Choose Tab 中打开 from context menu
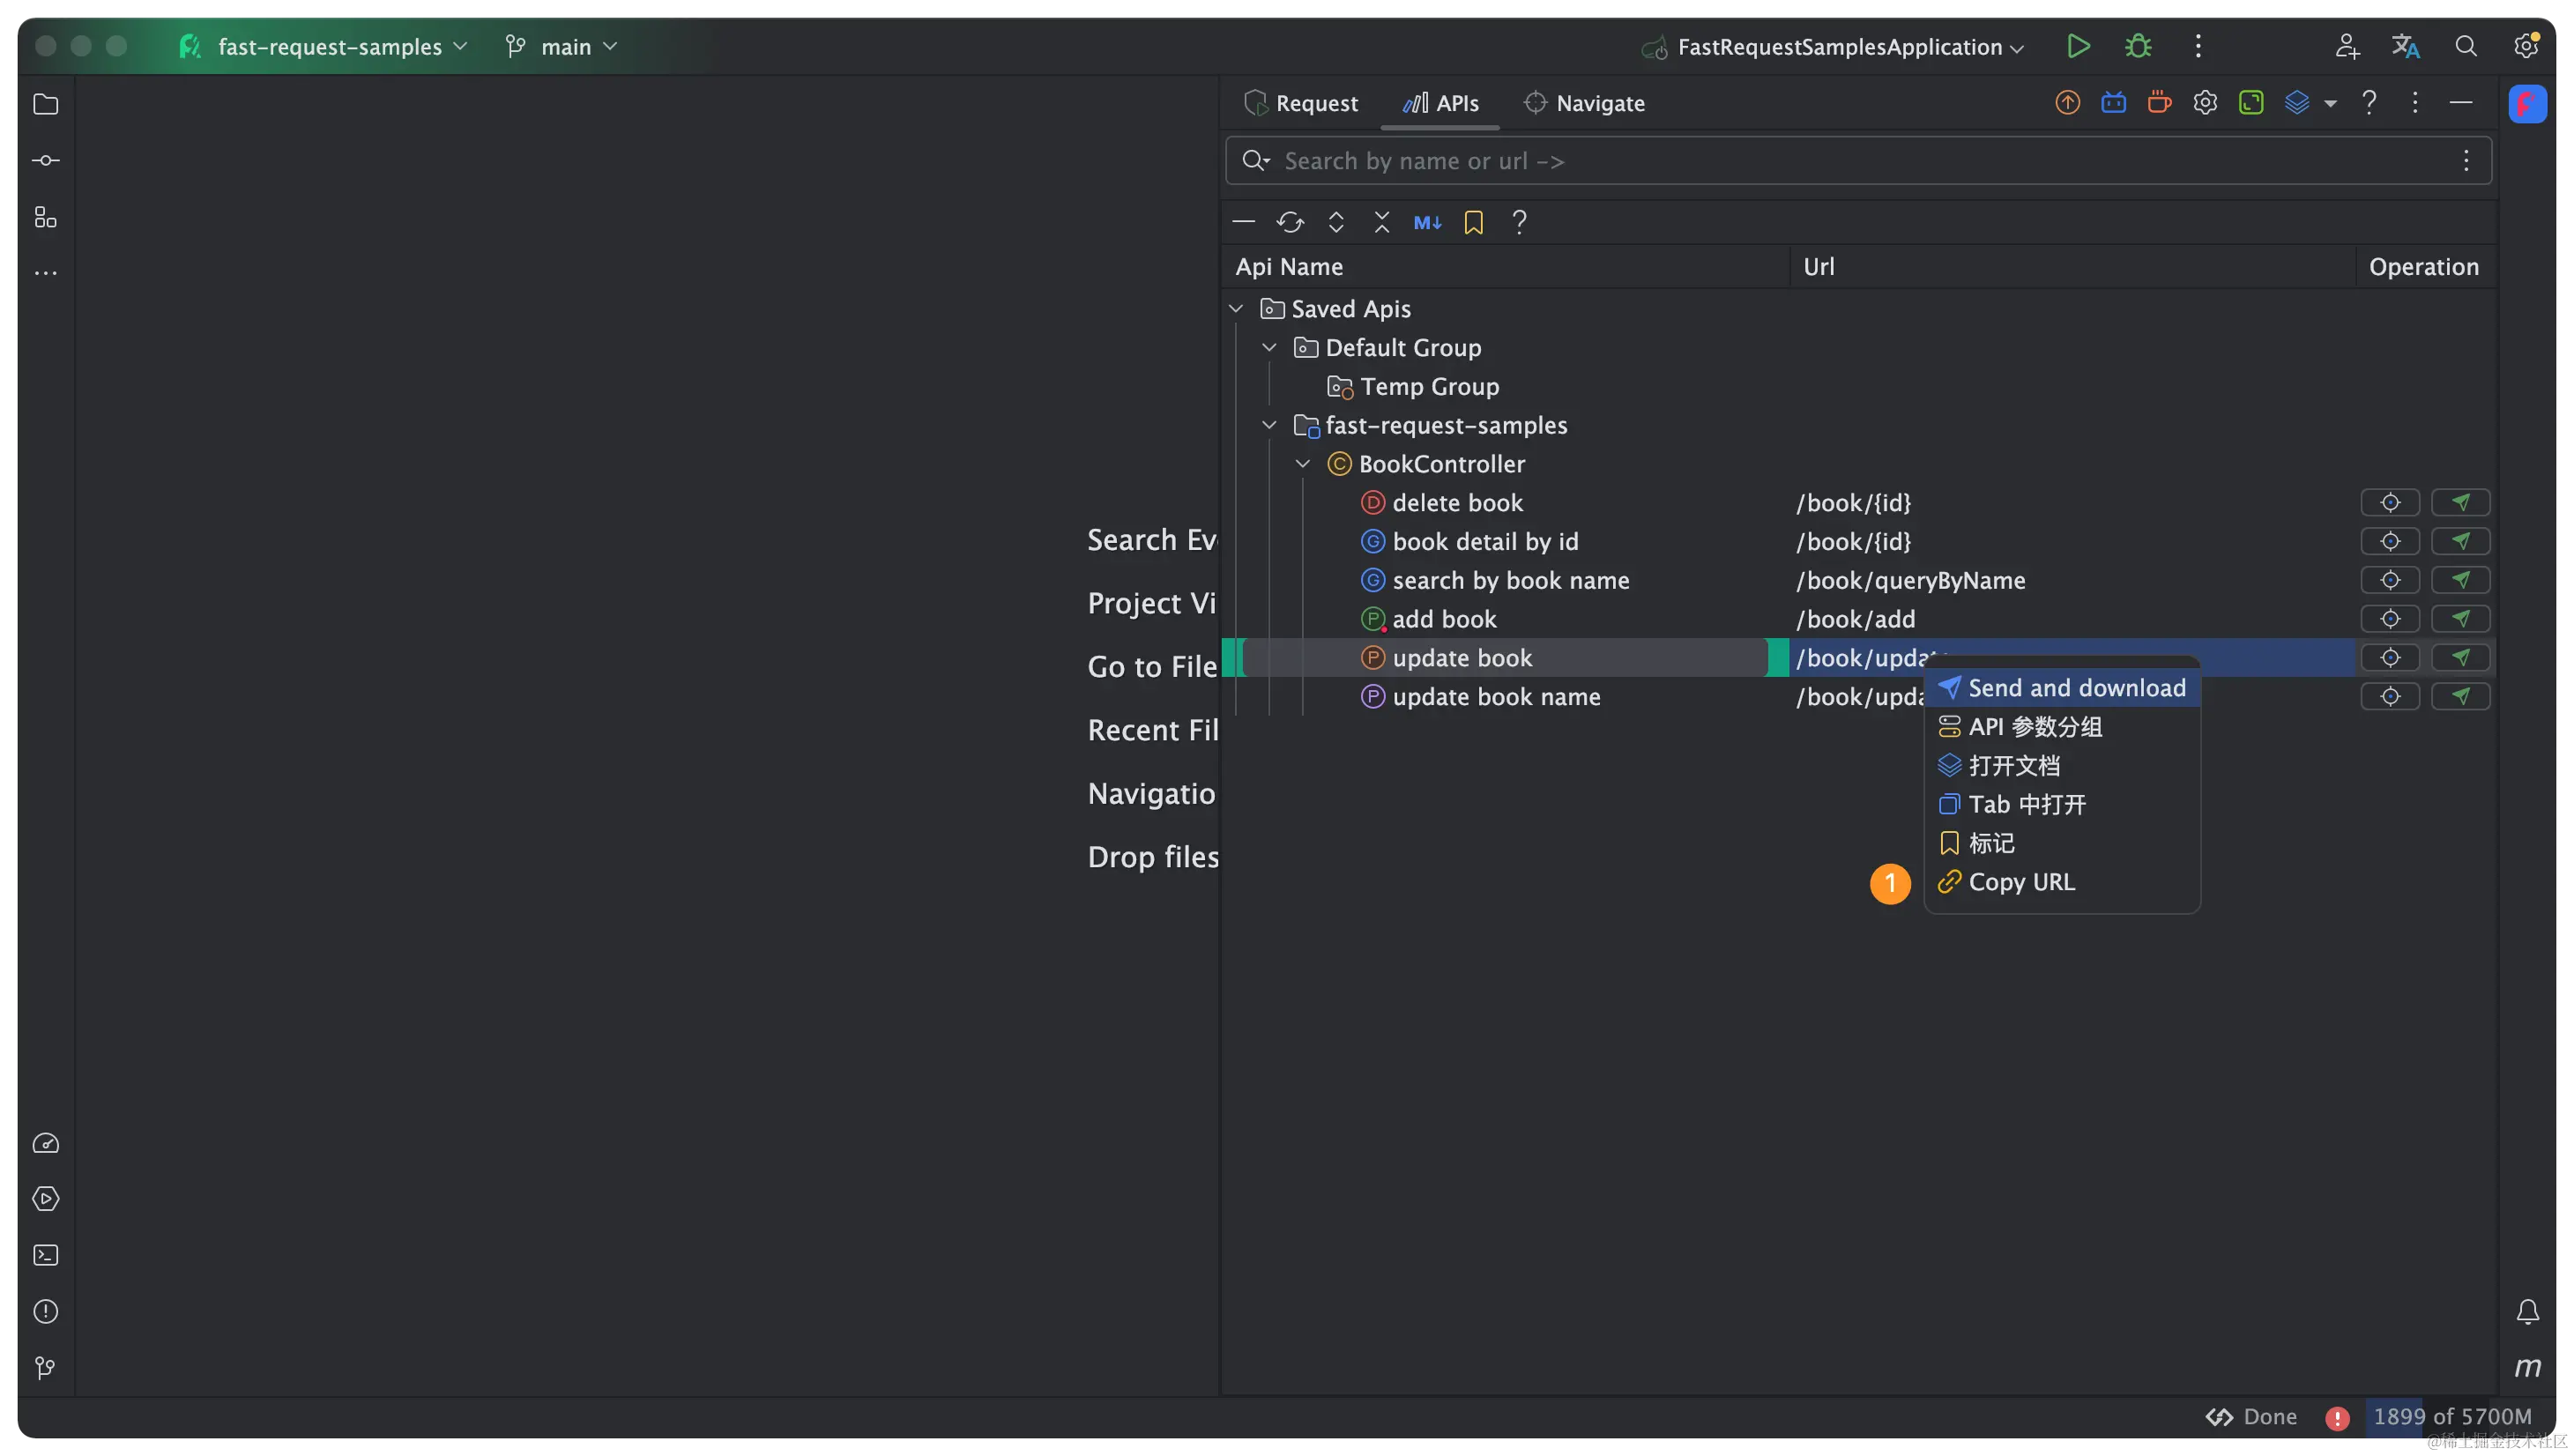2574x1456 pixels. tap(2061, 805)
